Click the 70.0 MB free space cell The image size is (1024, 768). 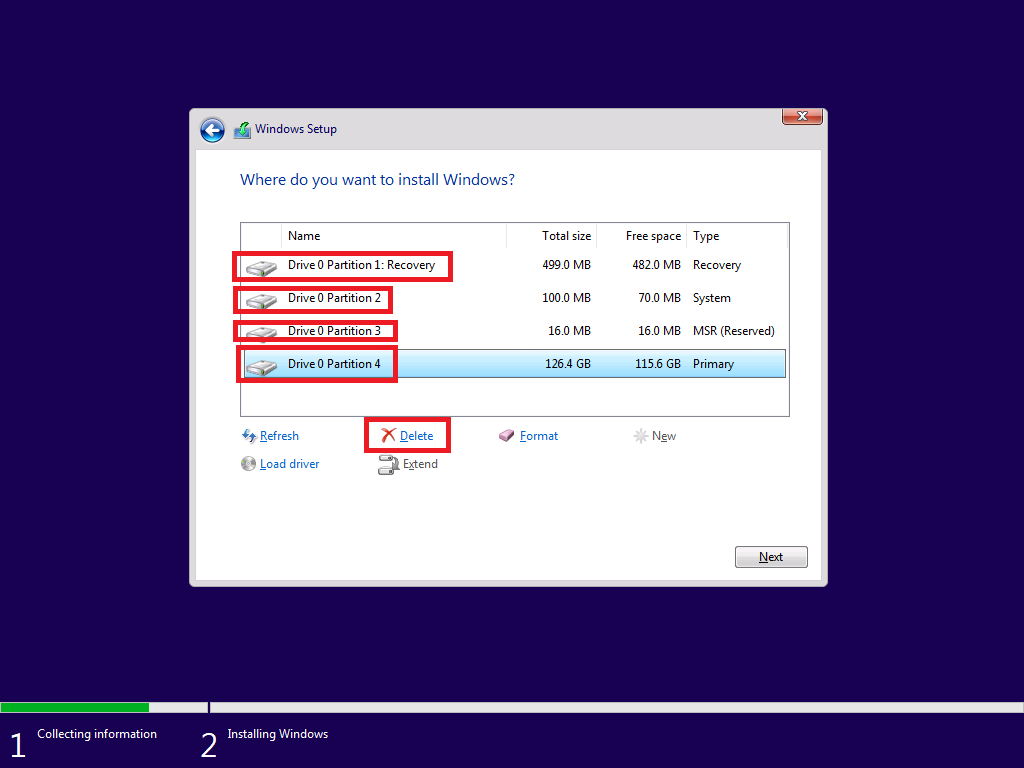[x=660, y=298]
